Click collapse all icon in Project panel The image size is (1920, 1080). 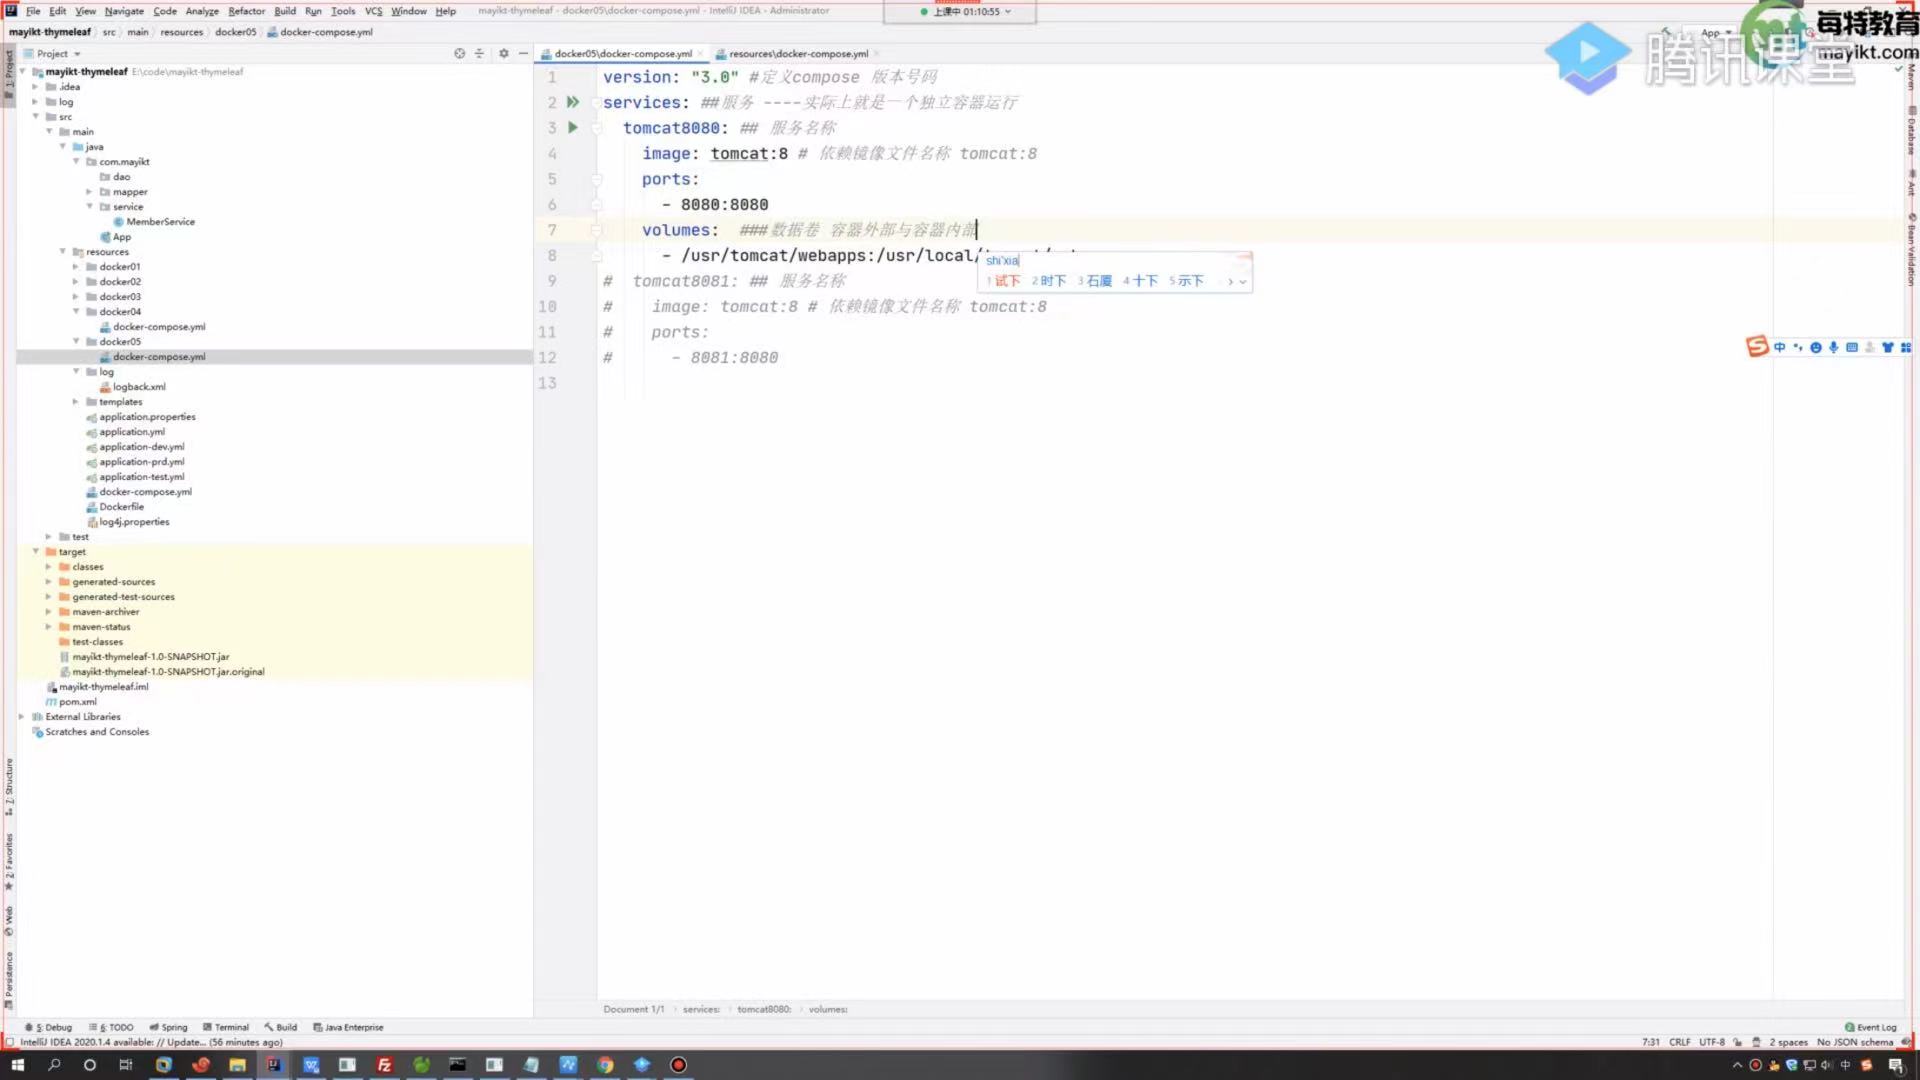point(479,54)
